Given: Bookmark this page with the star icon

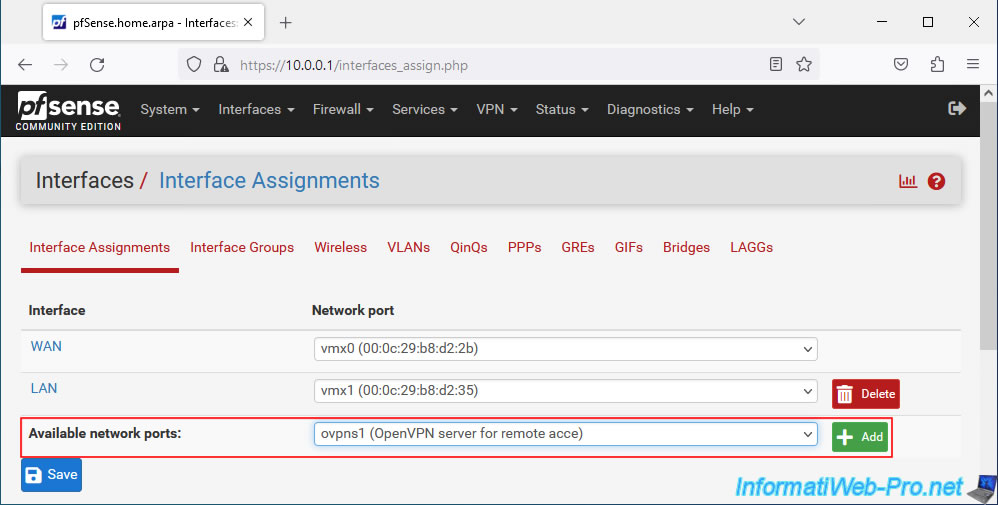Looking at the screenshot, I should 804,64.
